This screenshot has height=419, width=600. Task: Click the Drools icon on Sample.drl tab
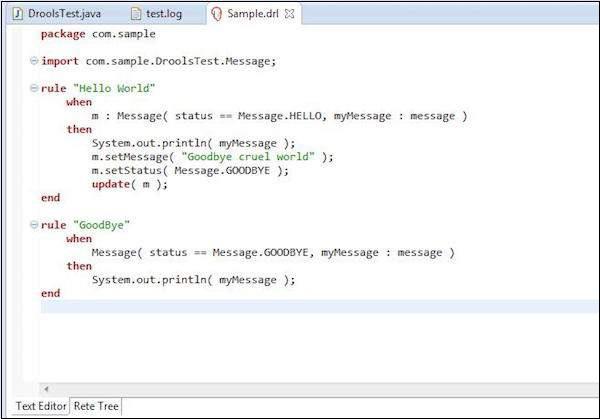(217, 14)
